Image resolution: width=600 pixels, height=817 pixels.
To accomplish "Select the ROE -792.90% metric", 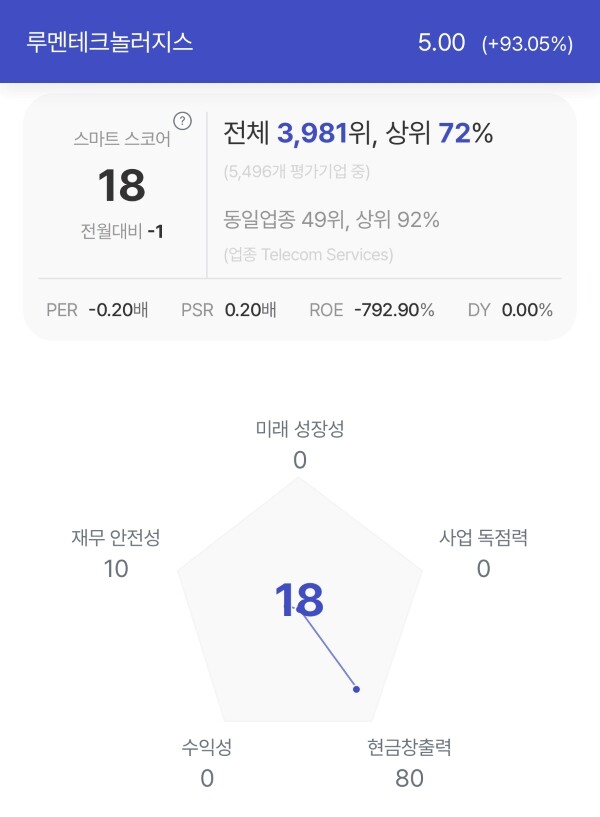I will pyautogui.click(x=372, y=310).
